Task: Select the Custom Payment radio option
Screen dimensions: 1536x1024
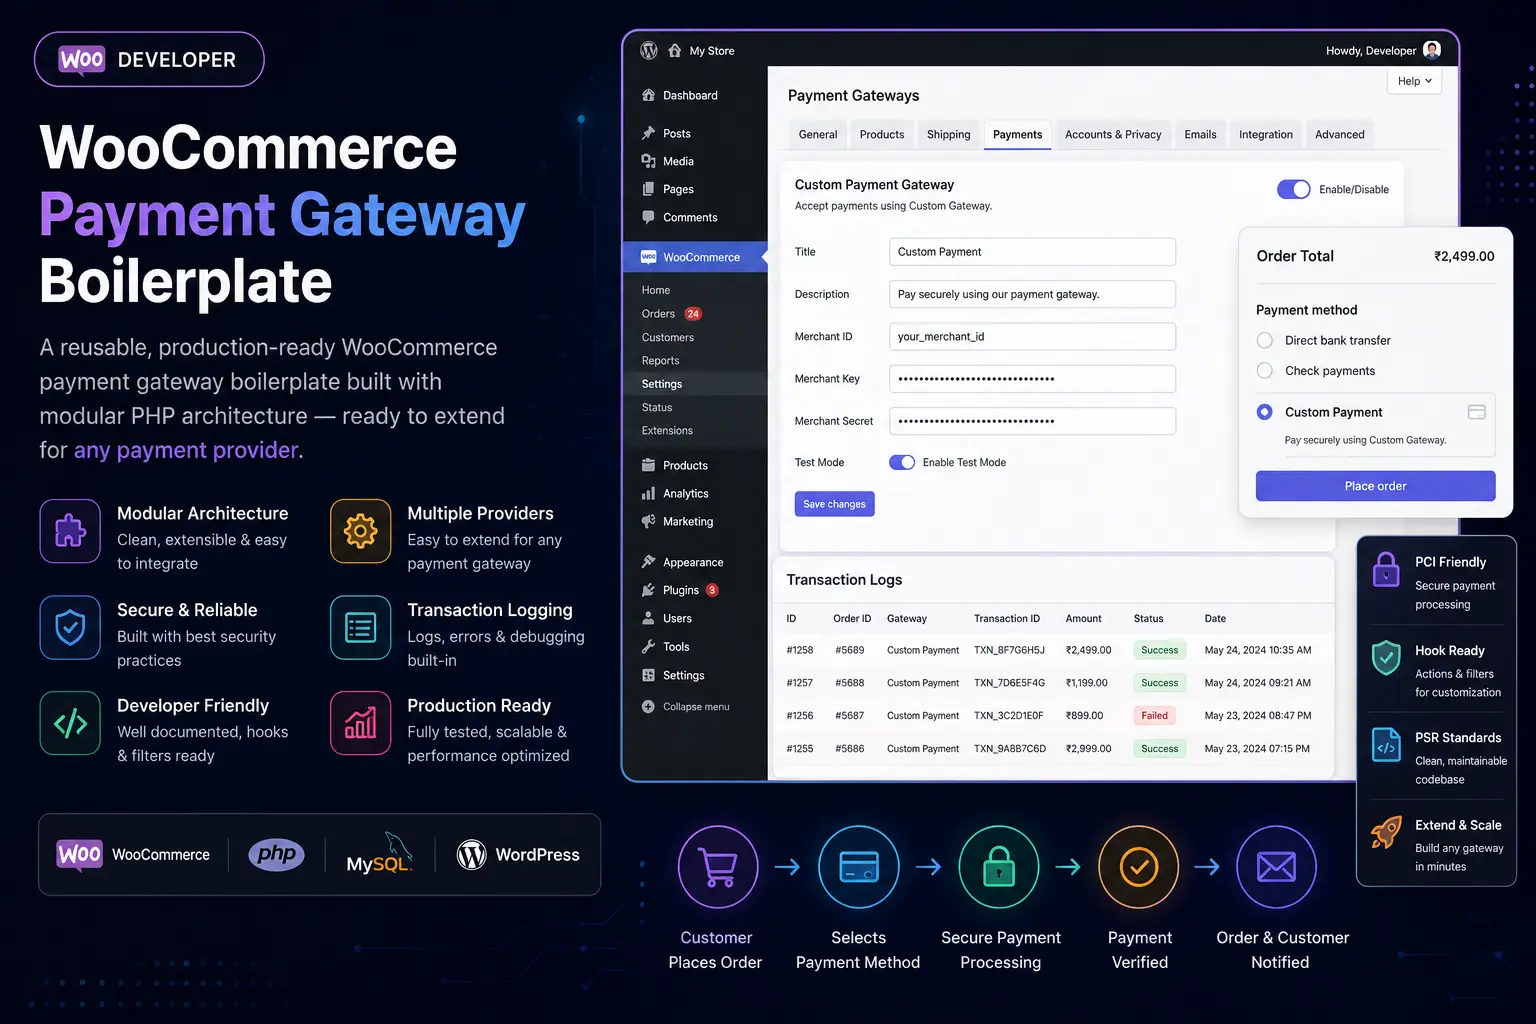Action: click(1265, 412)
